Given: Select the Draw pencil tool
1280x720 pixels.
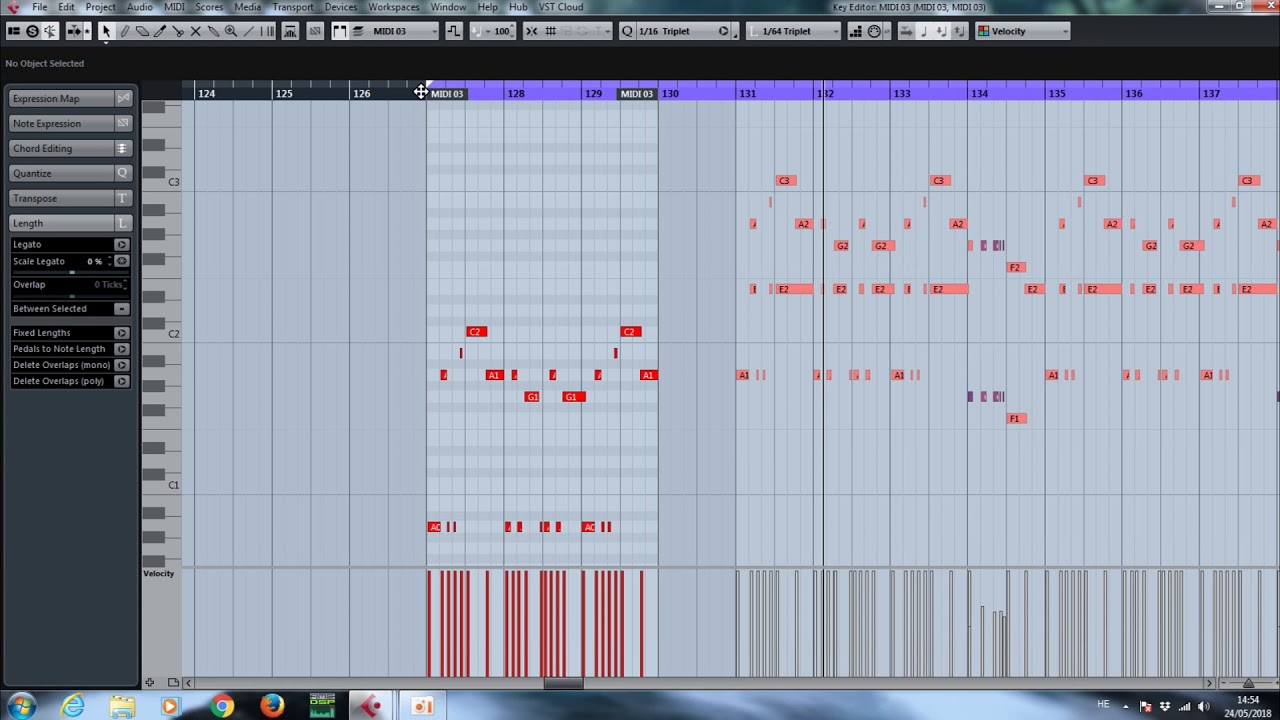Looking at the screenshot, I should point(124,31).
